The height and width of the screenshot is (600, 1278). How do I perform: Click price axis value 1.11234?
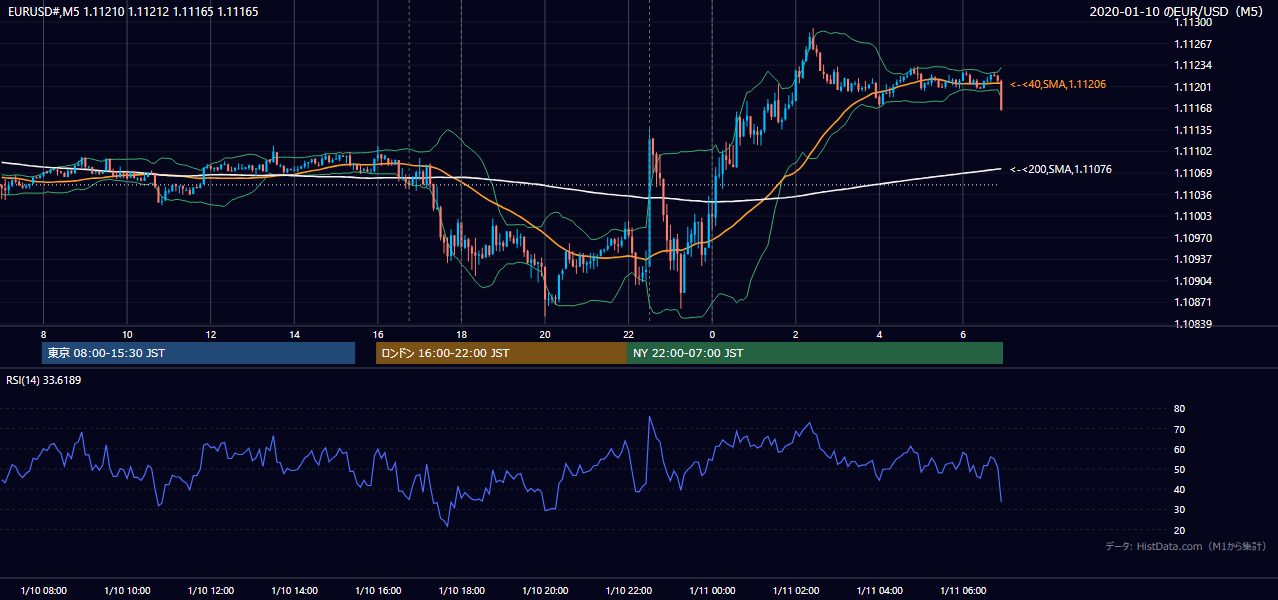click(1191, 66)
